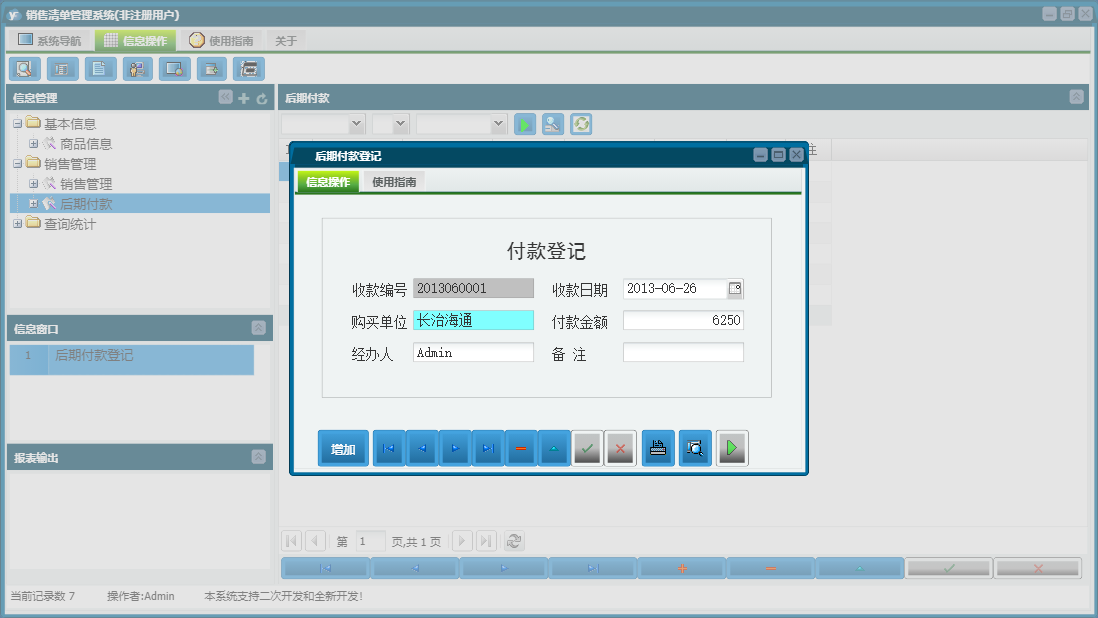This screenshot has width=1098, height=618.
Task: Click the refresh icon in the 信息管理 panel header
Action: click(x=260, y=99)
